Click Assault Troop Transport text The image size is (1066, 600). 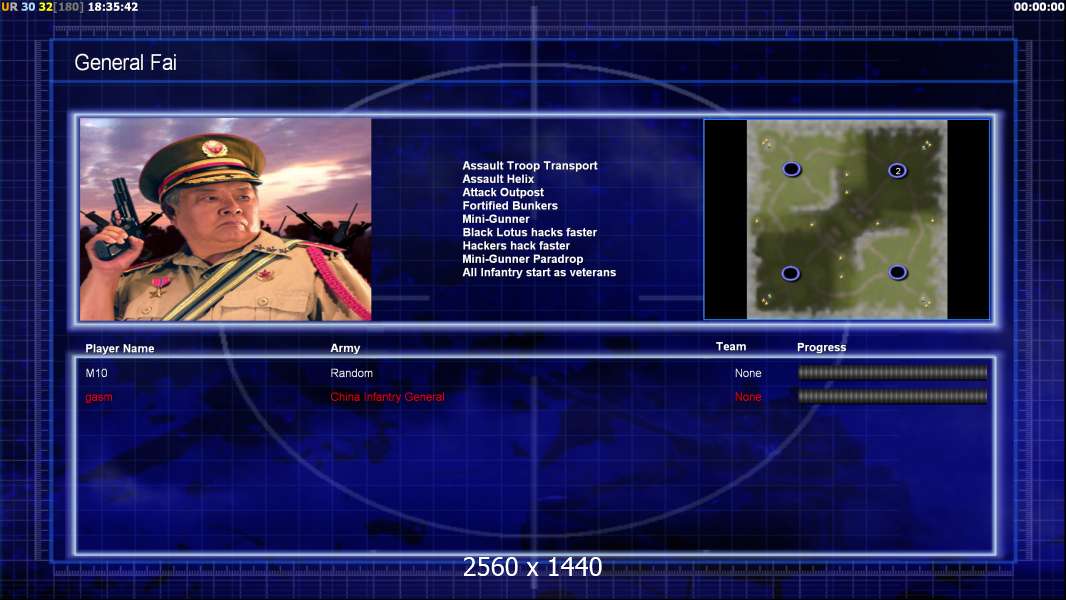530,166
